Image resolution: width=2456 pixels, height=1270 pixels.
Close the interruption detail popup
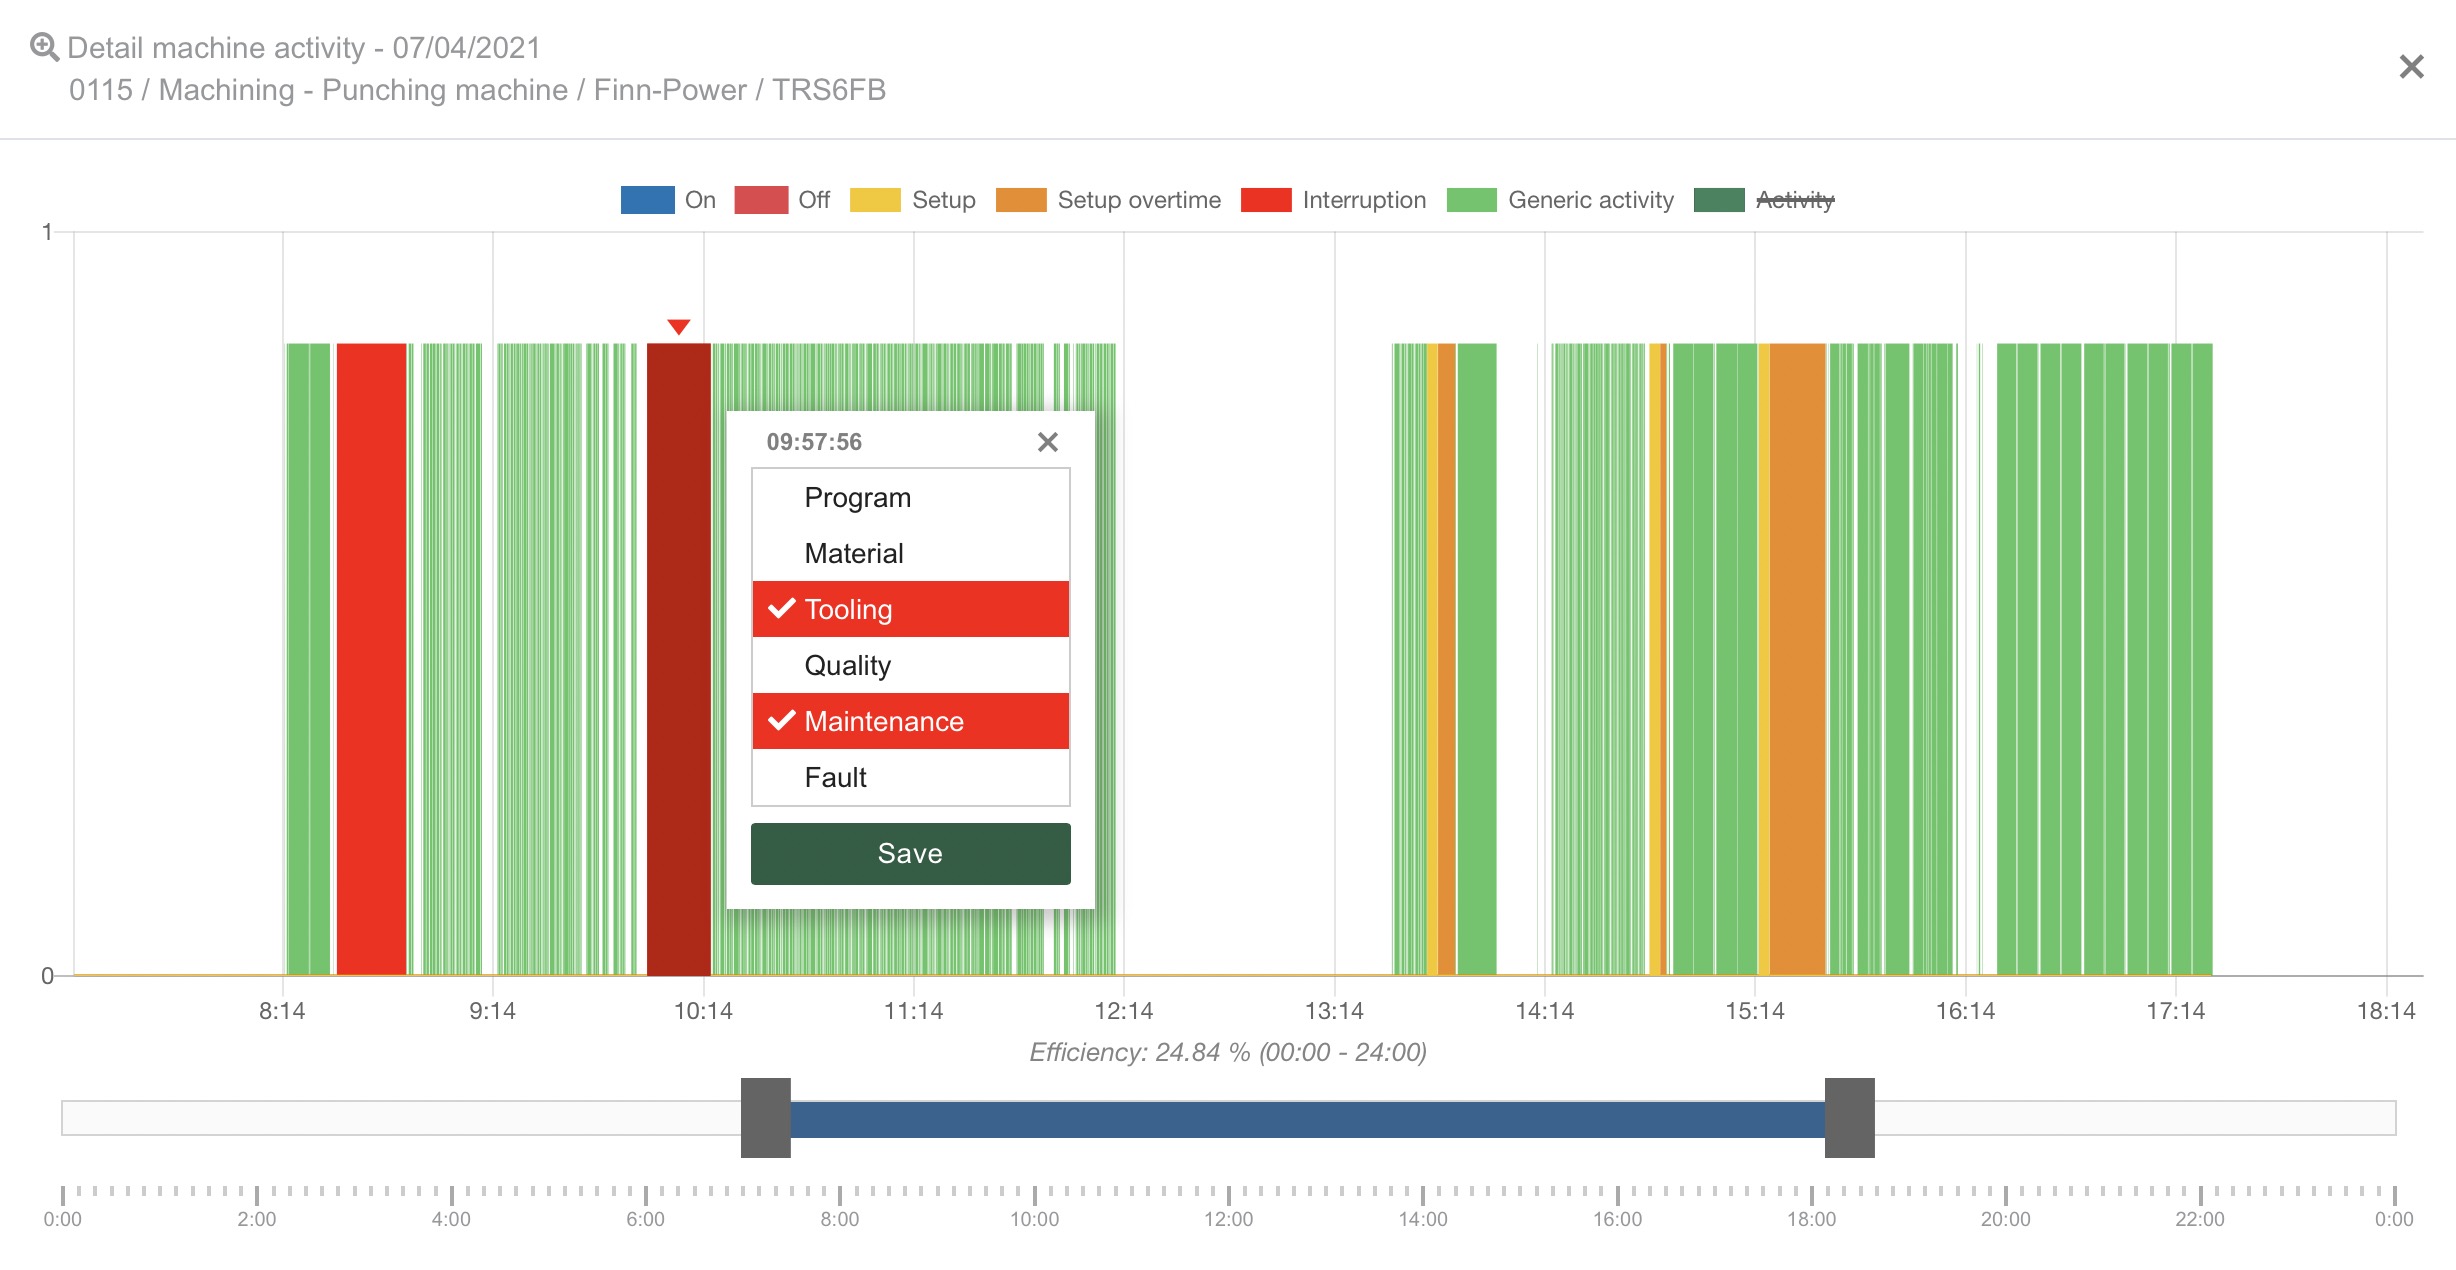(1047, 441)
